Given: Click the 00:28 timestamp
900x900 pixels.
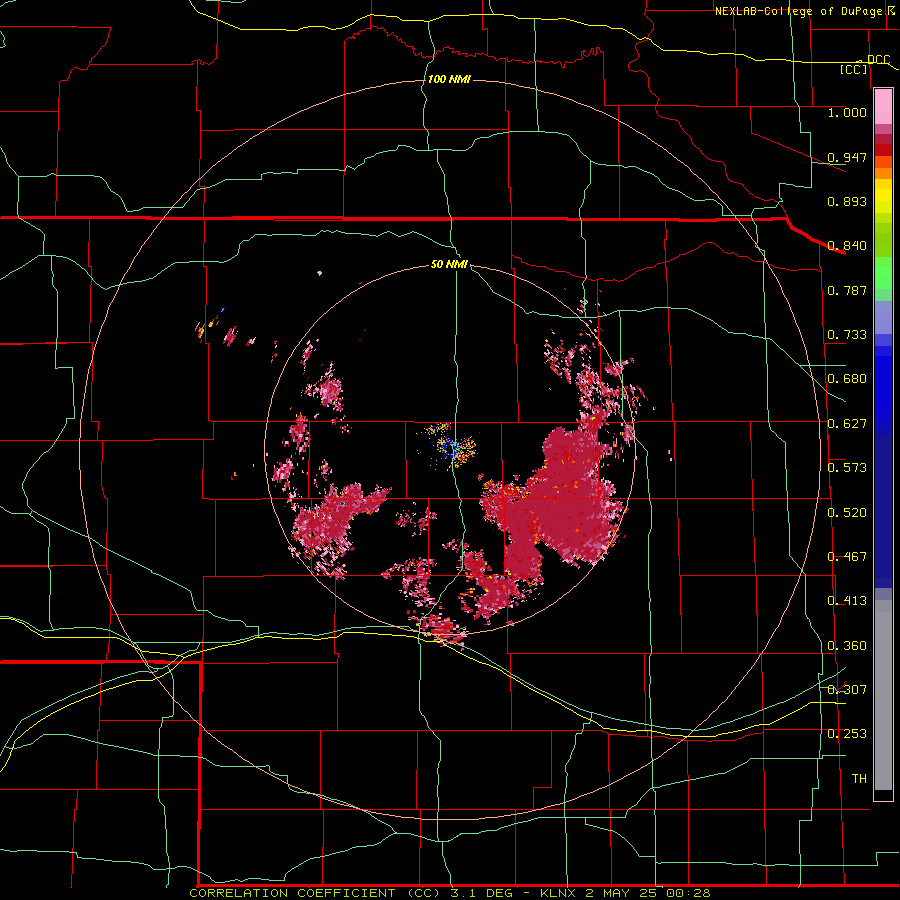Looking at the screenshot, I should pyautogui.click(x=688, y=893).
